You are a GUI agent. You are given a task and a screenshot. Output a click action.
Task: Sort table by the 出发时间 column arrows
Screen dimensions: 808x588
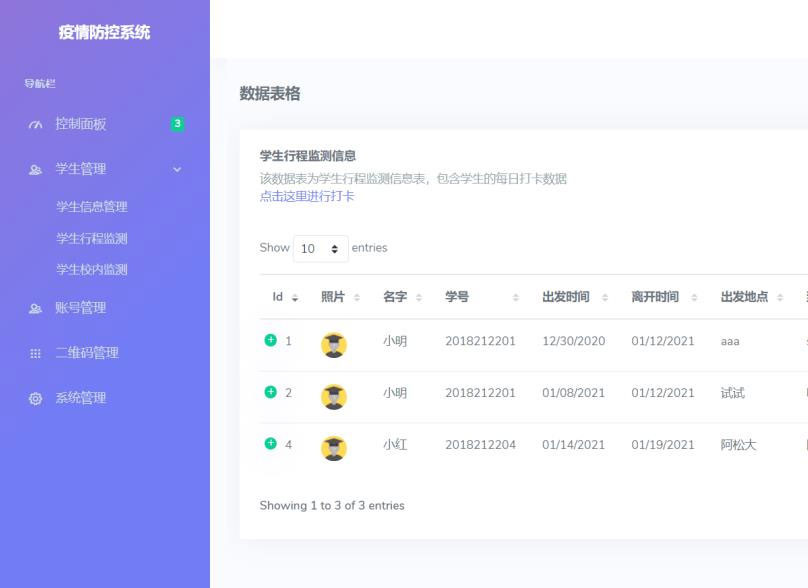pyautogui.click(x=605, y=298)
